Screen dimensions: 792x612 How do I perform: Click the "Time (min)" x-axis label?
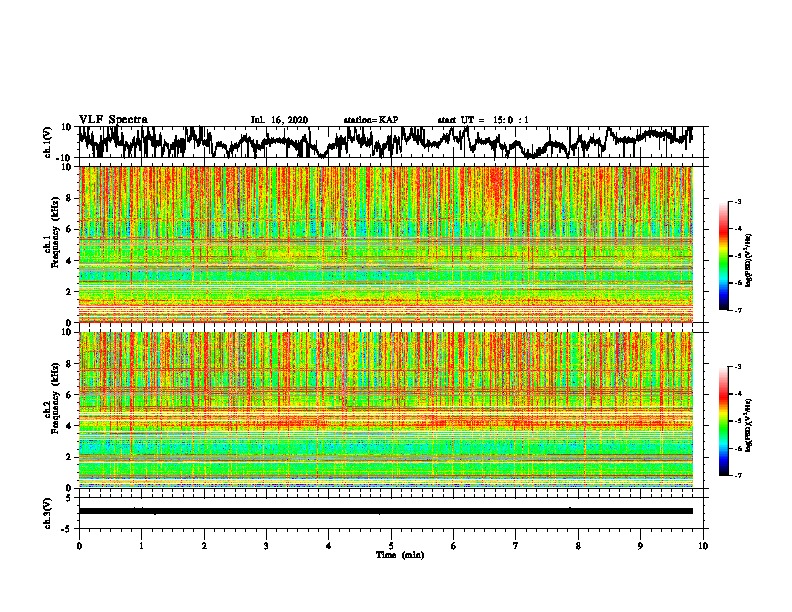[x=400, y=555]
